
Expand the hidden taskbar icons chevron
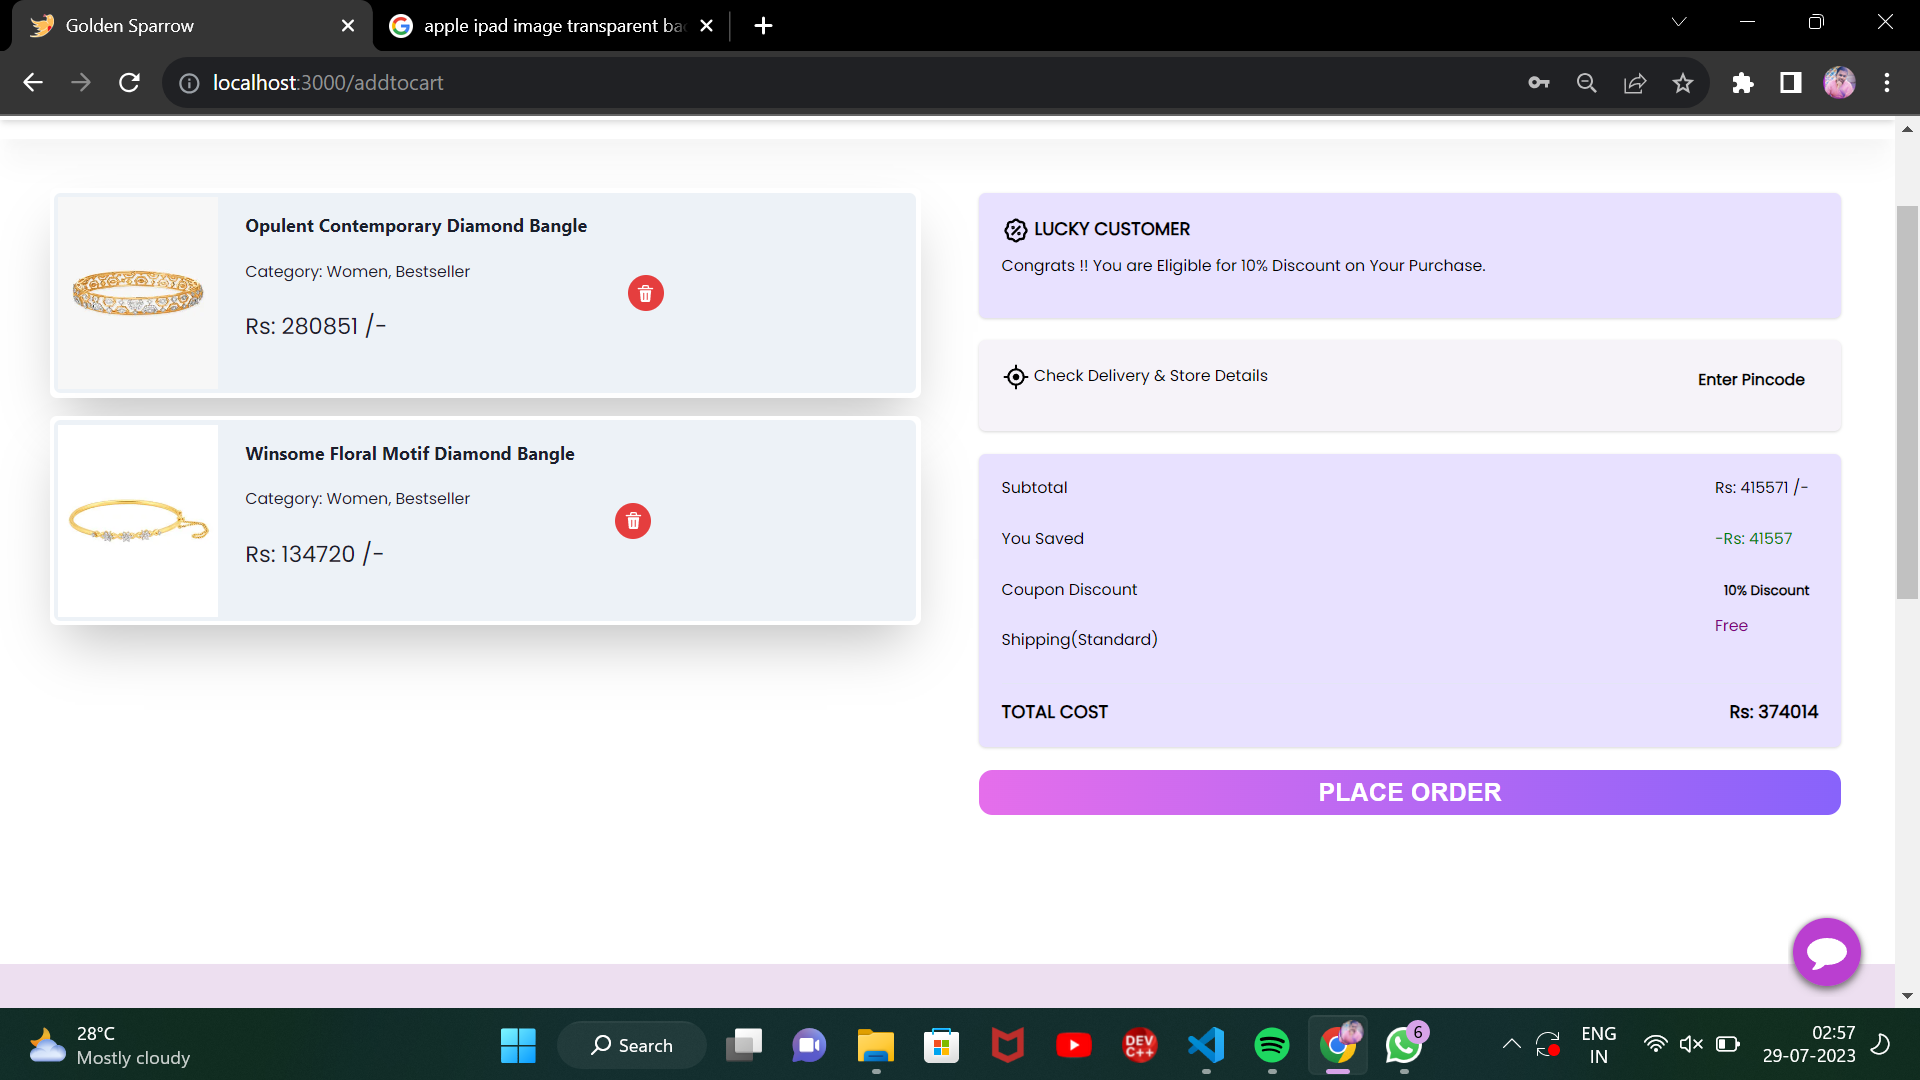click(1511, 1044)
